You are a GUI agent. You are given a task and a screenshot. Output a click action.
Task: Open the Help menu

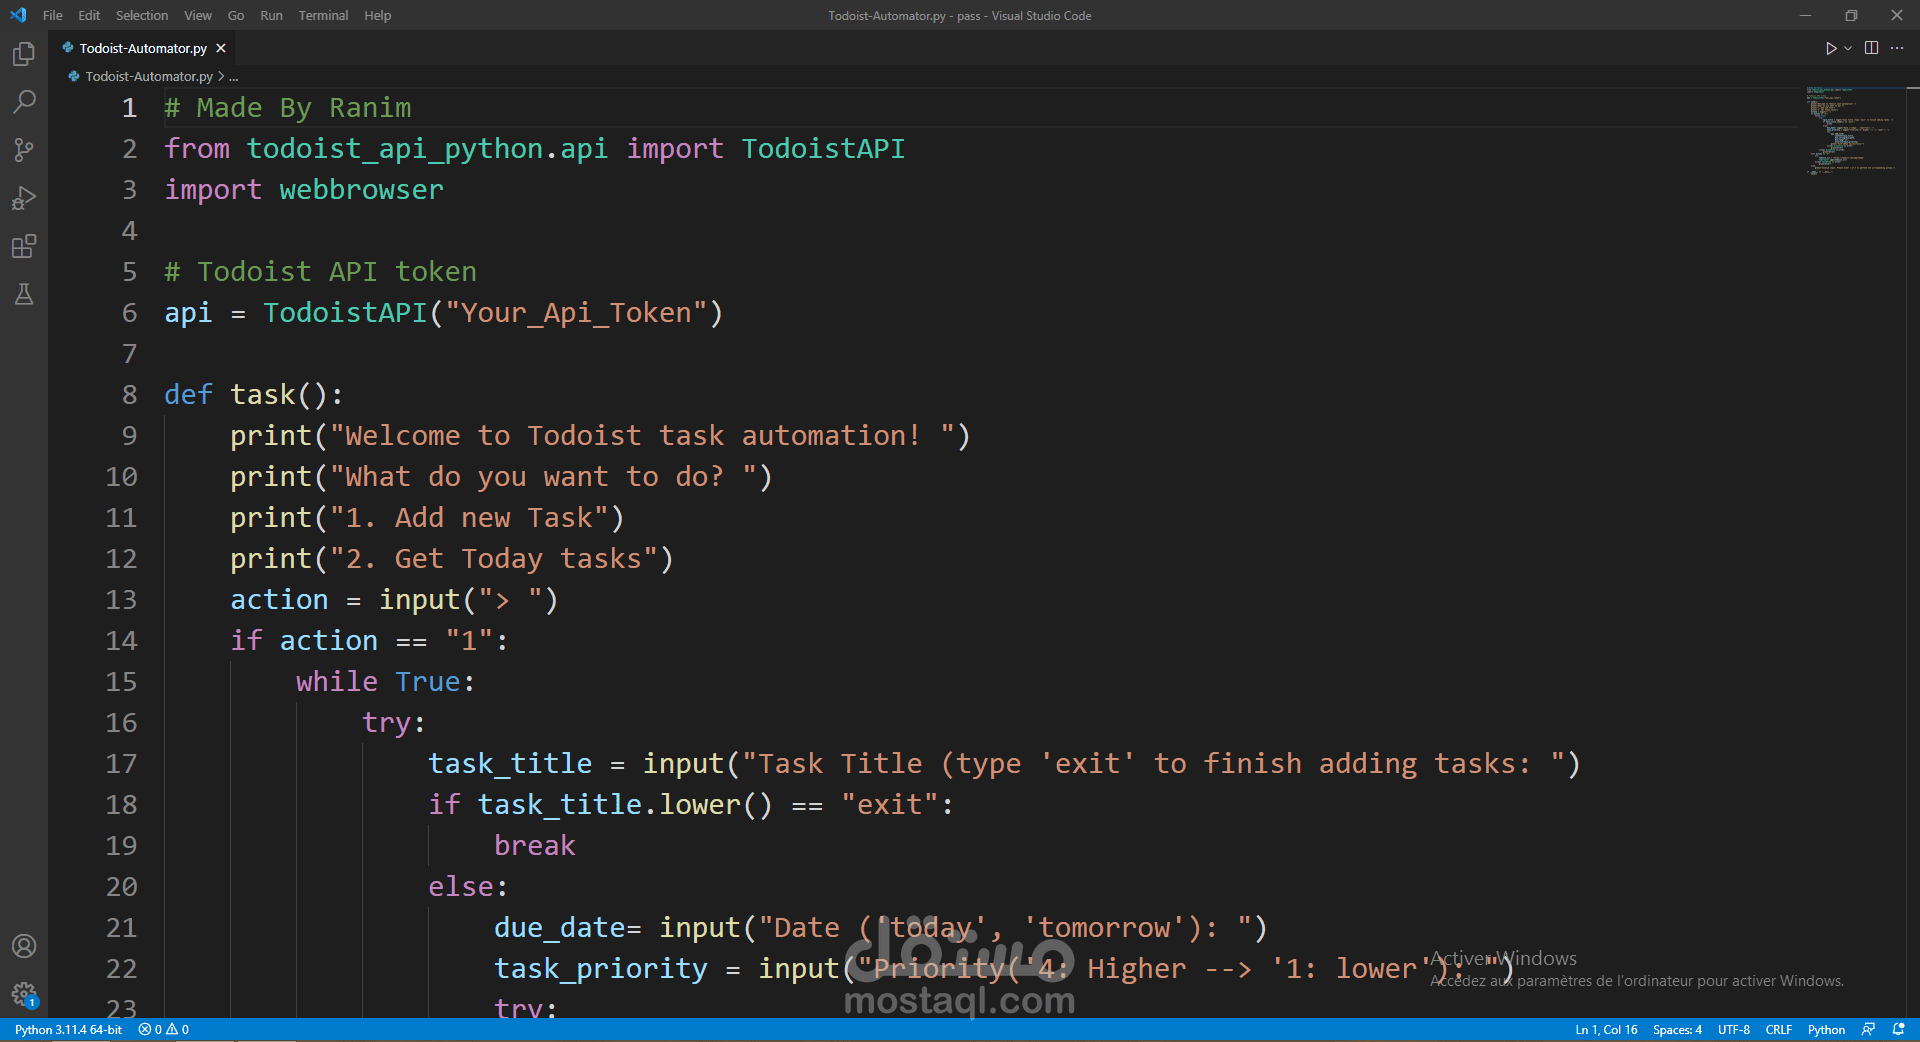click(378, 15)
